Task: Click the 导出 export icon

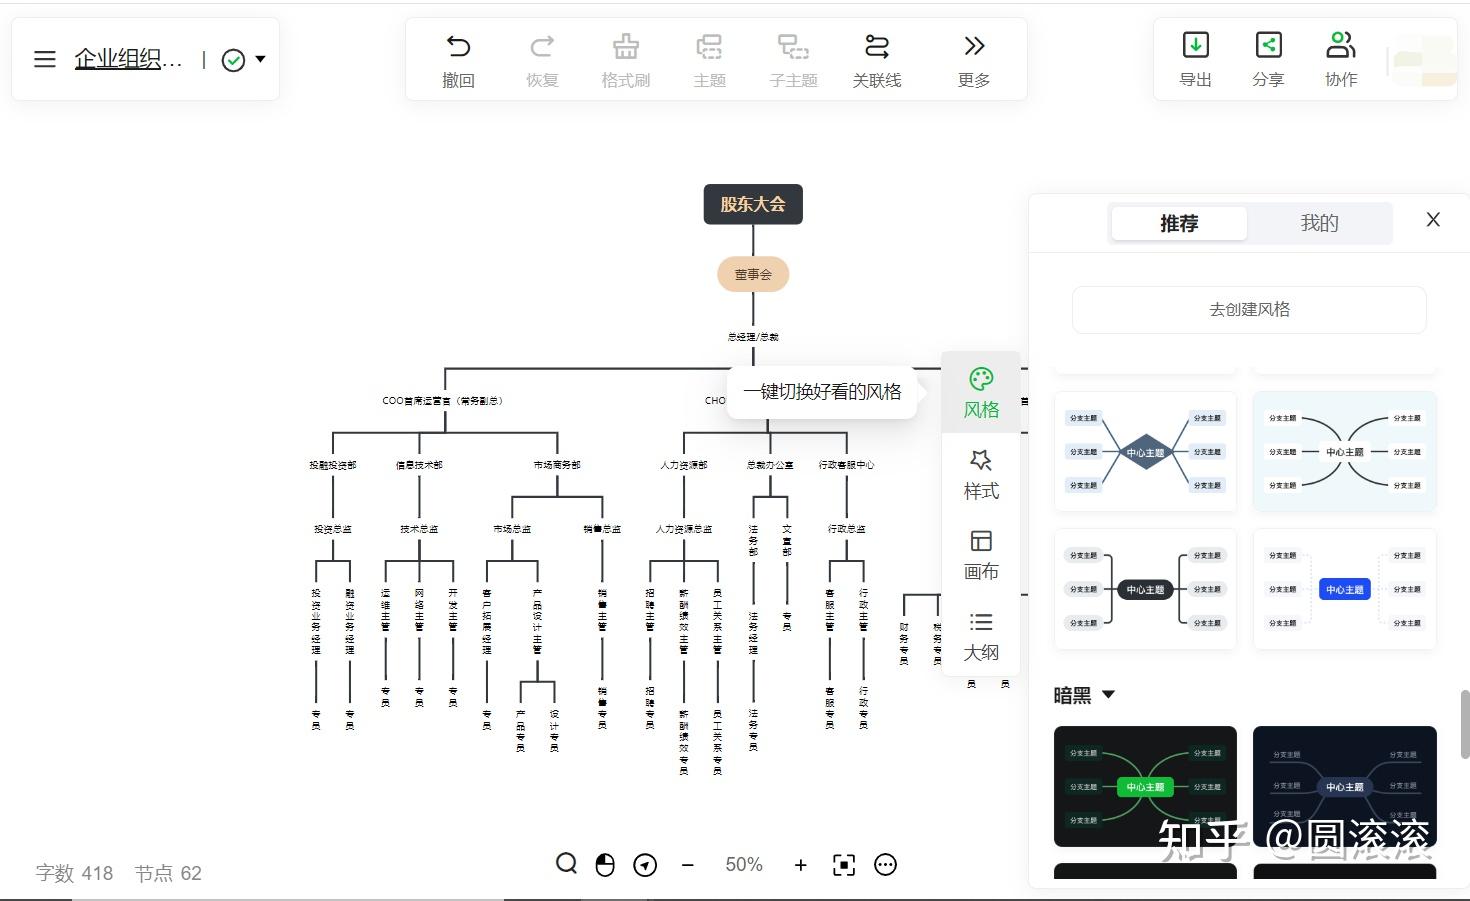Action: [x=1196, y=45]
